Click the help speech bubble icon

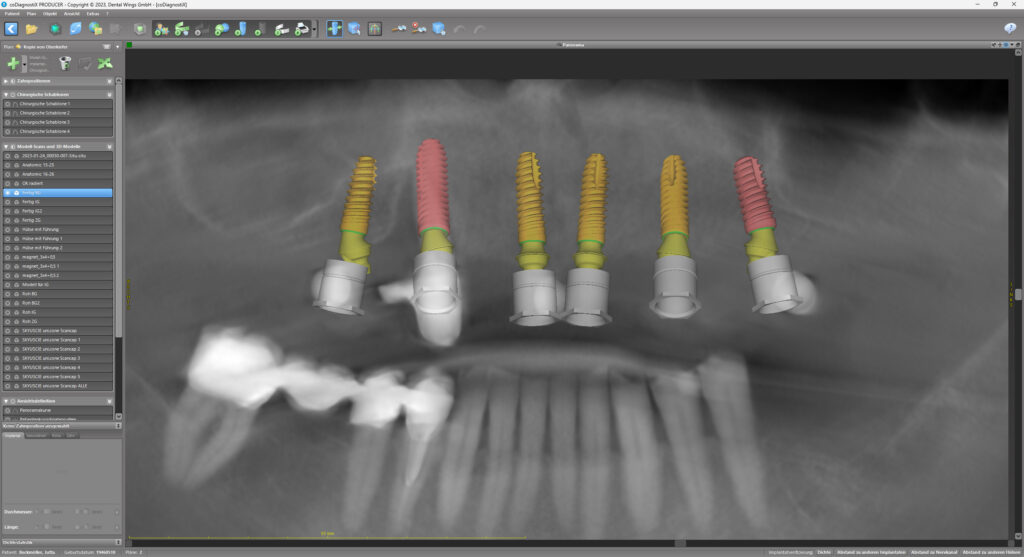[1010, 29]
